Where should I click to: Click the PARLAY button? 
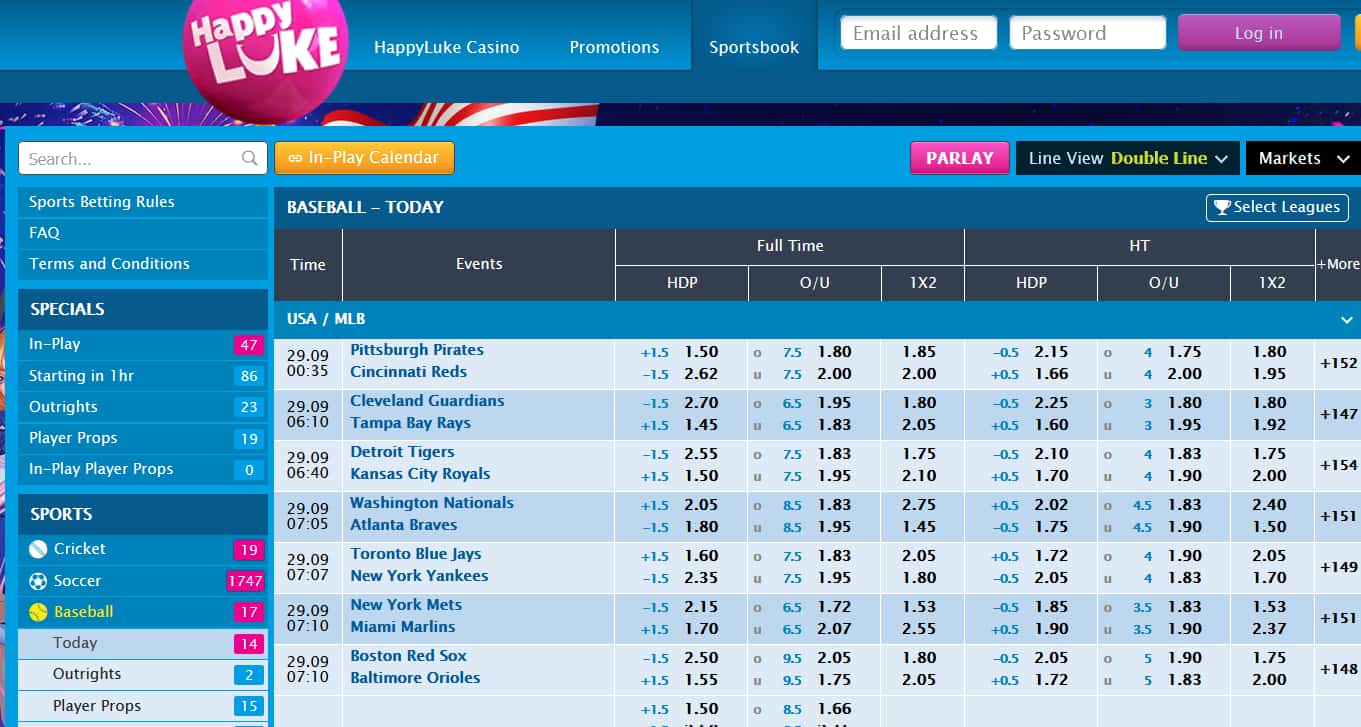(959, 158)
